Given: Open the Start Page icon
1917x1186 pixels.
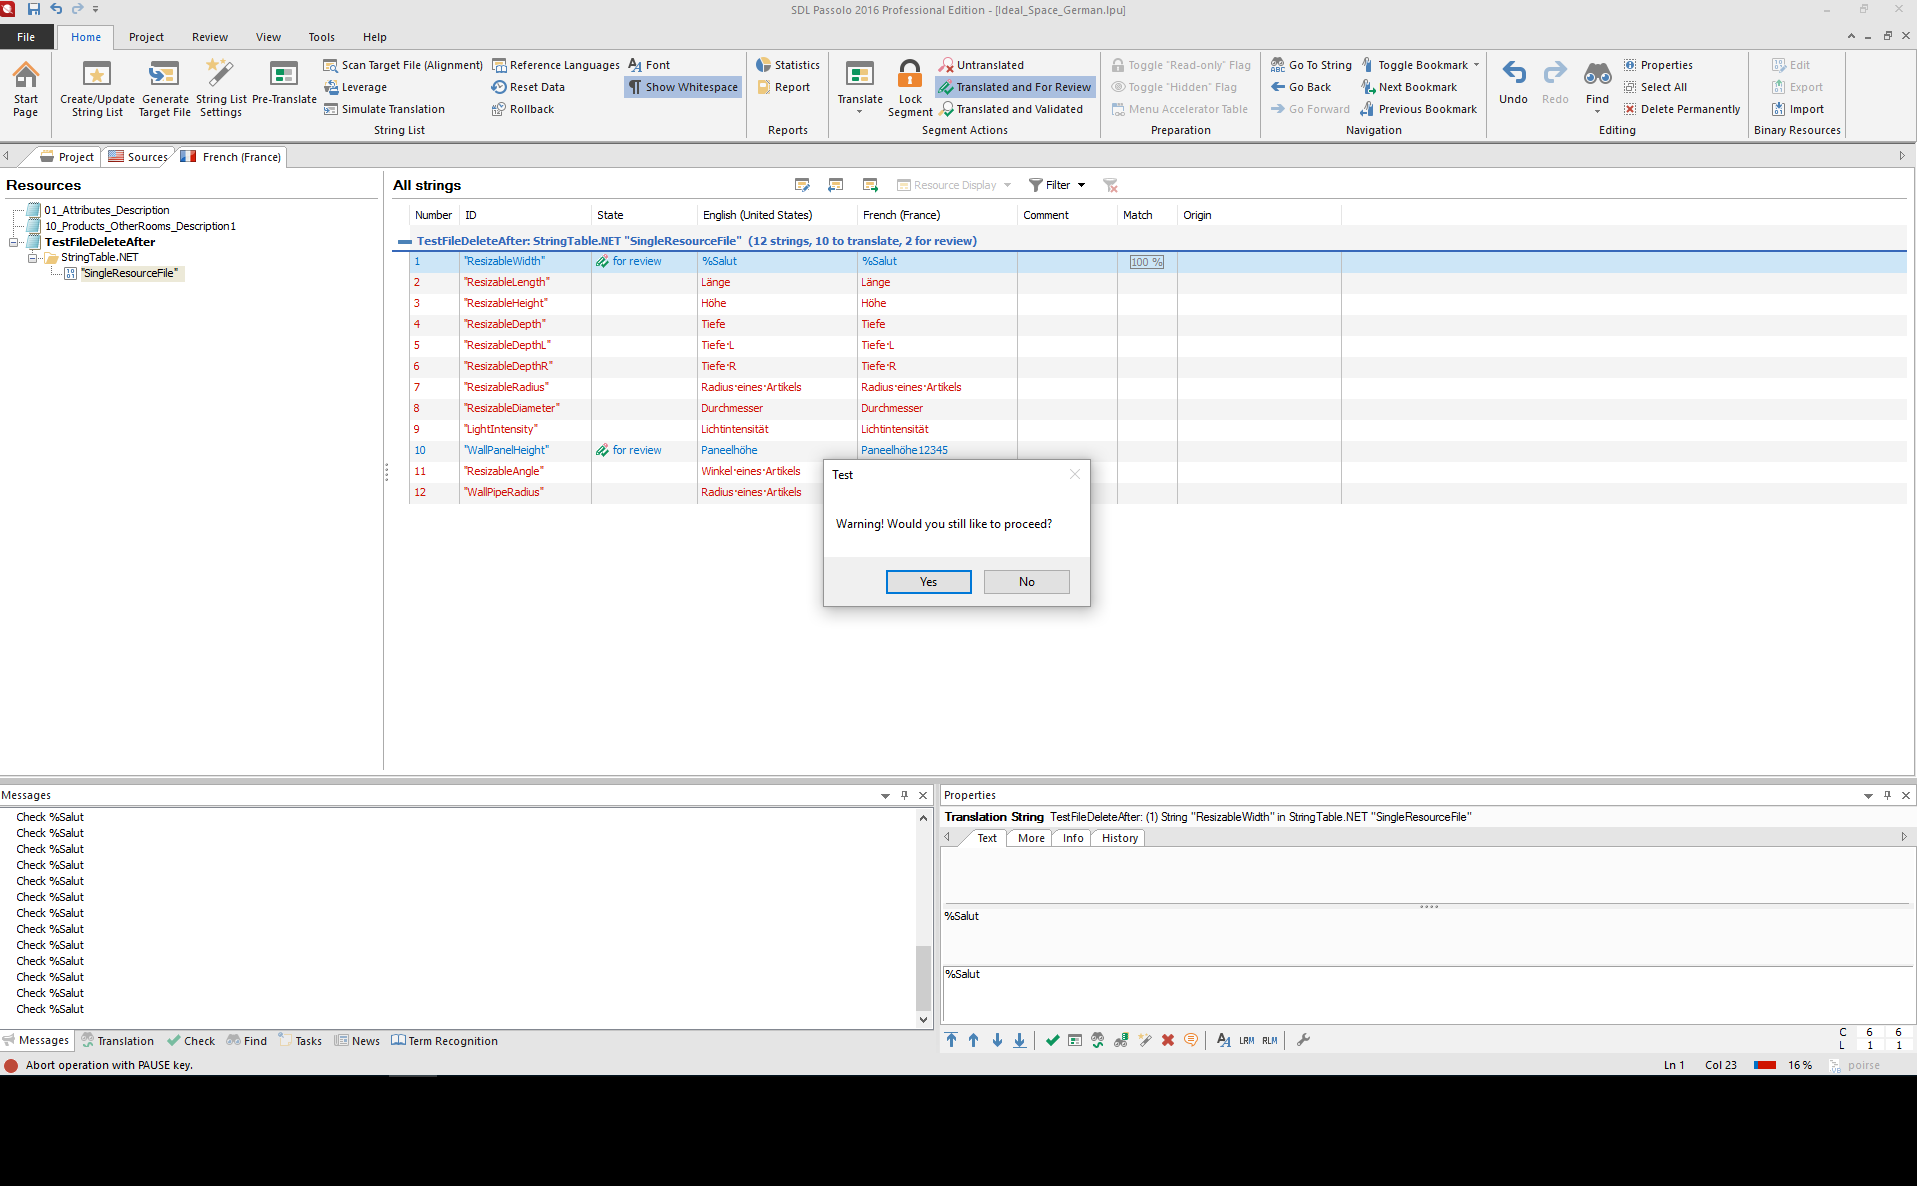Looking at the screenshot, I should tap(26, 89).
